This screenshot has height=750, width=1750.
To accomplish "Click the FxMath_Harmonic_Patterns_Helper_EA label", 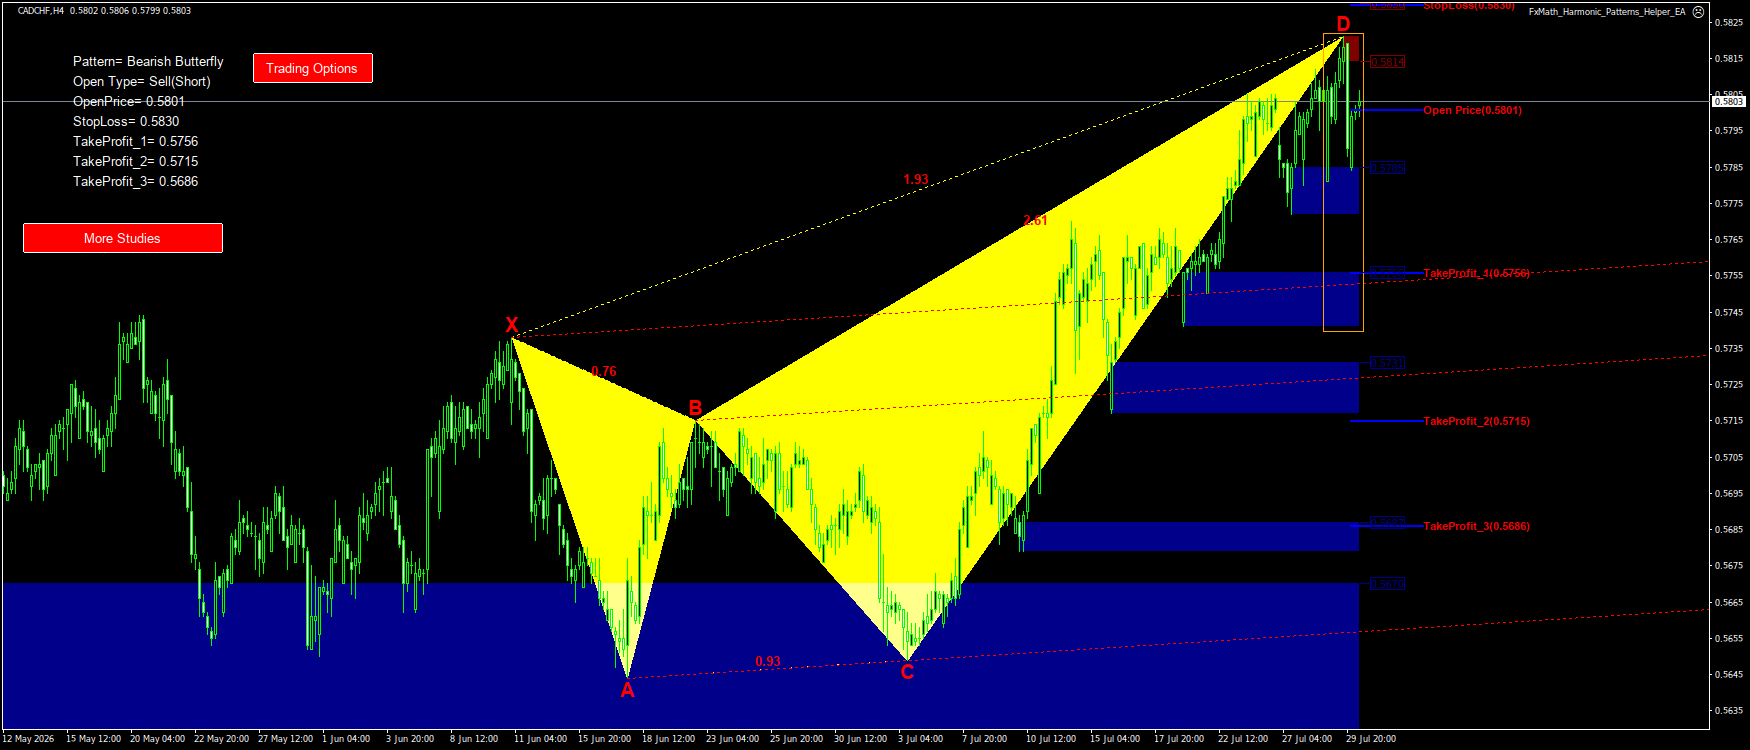I will coord(1607,12).
